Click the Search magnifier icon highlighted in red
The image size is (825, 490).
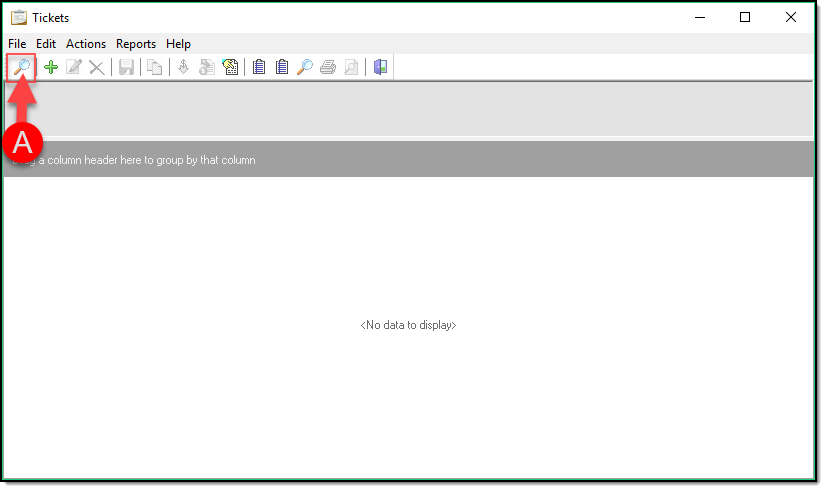[x=20, y=68]
